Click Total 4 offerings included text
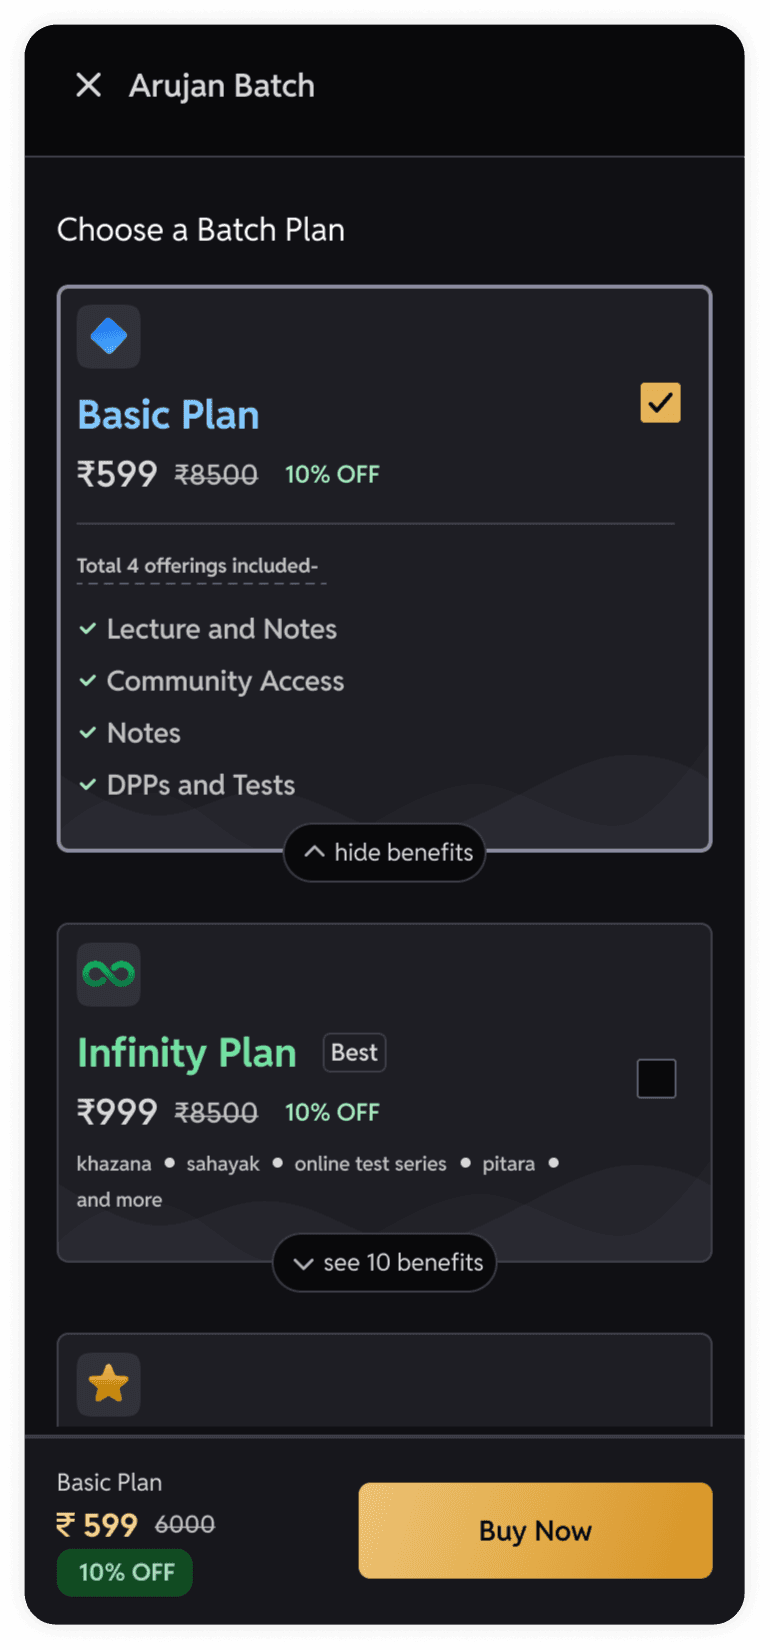The width and height of the screenshot is (770, 1650). pyautogui.click(x=197, y=566)
